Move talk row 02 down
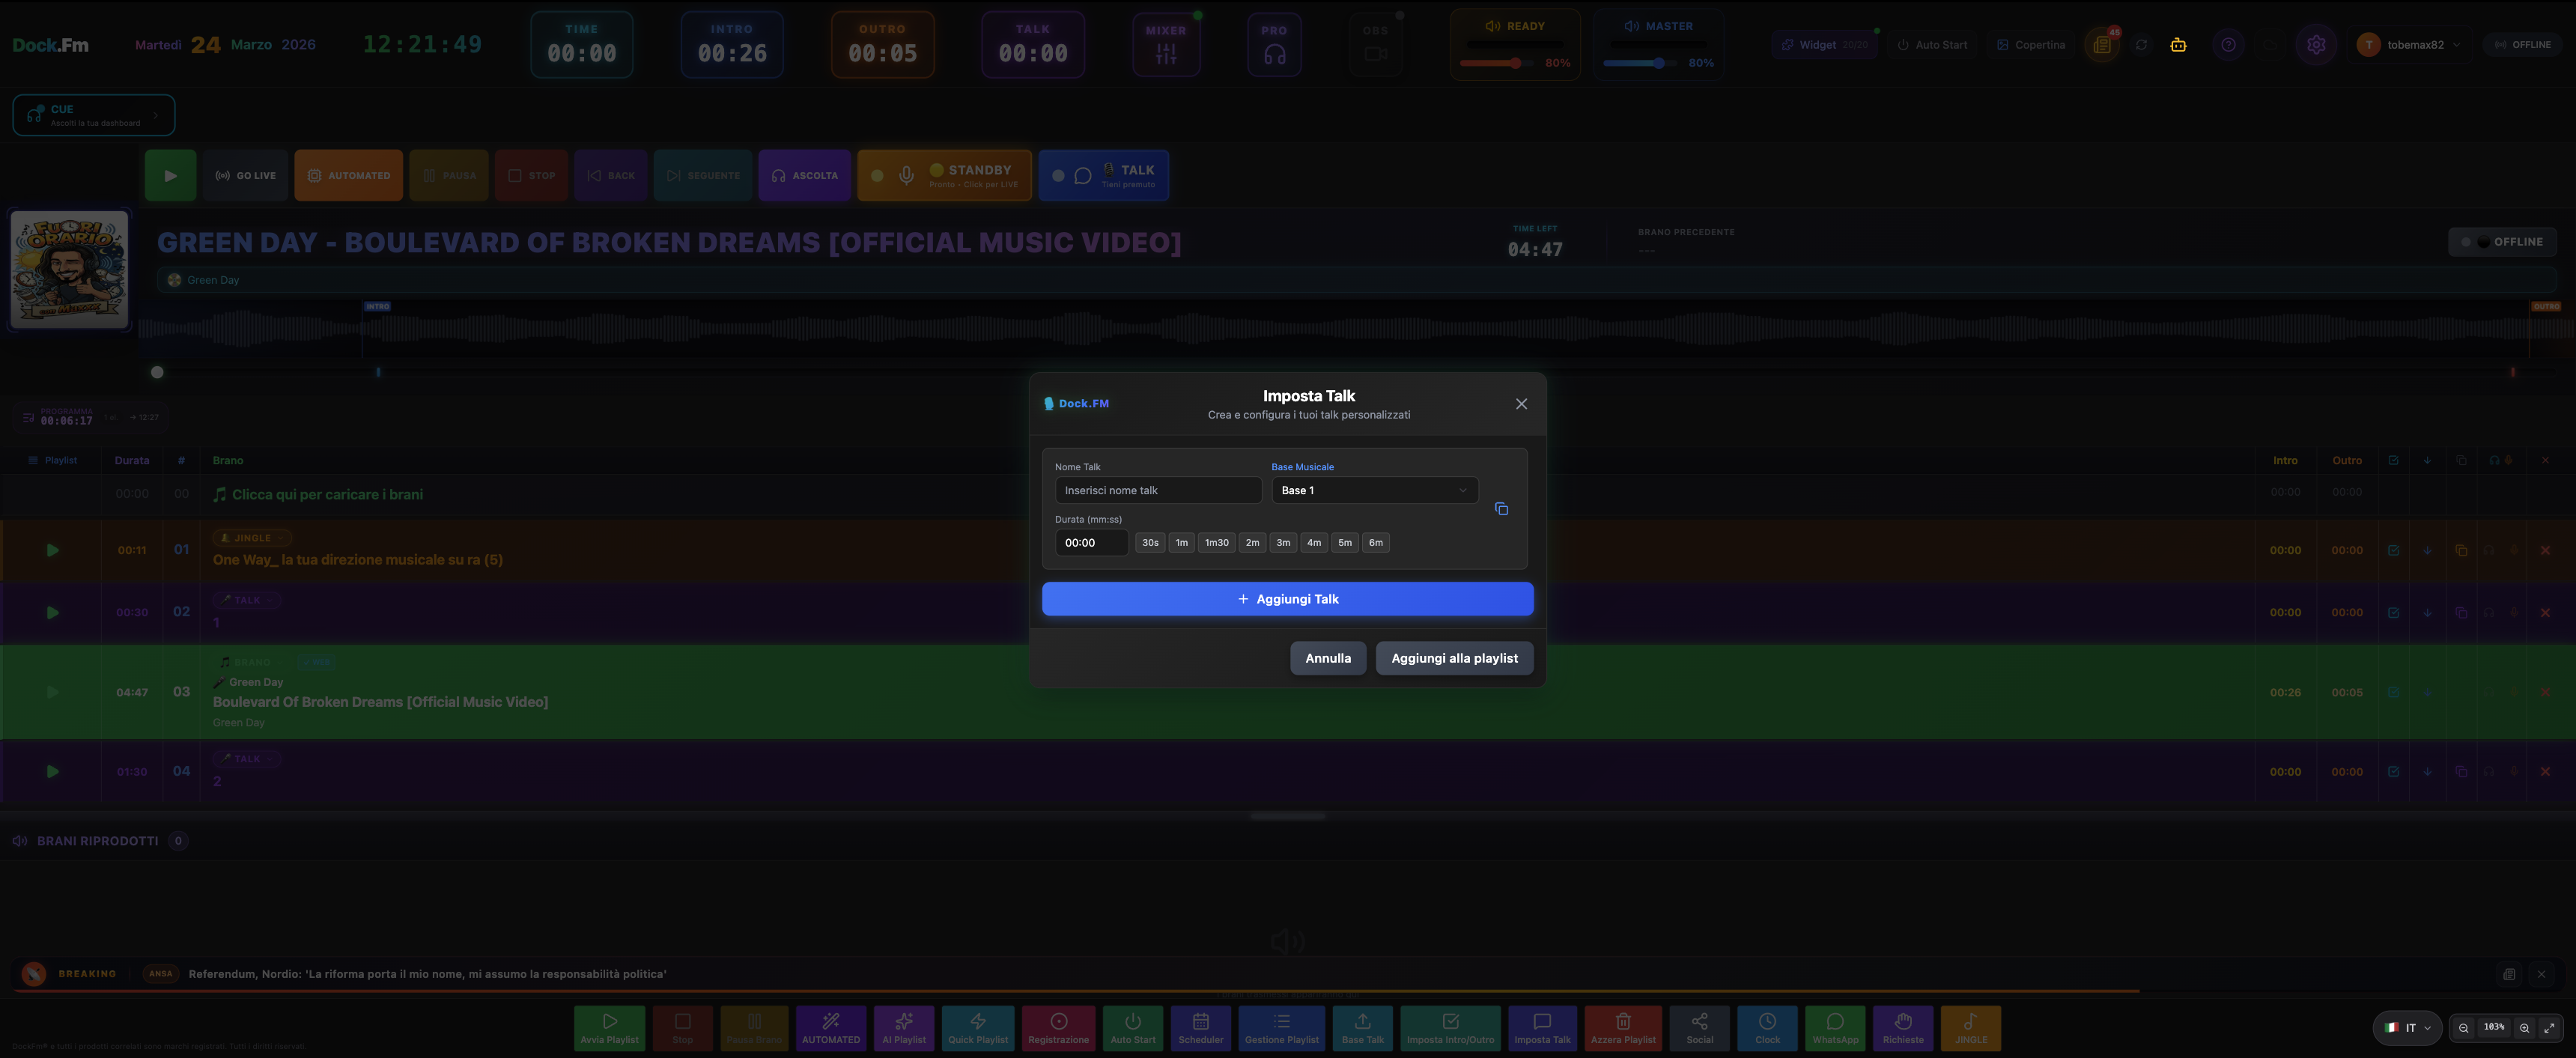2576x1058 pixels. tap(2427, 613)
